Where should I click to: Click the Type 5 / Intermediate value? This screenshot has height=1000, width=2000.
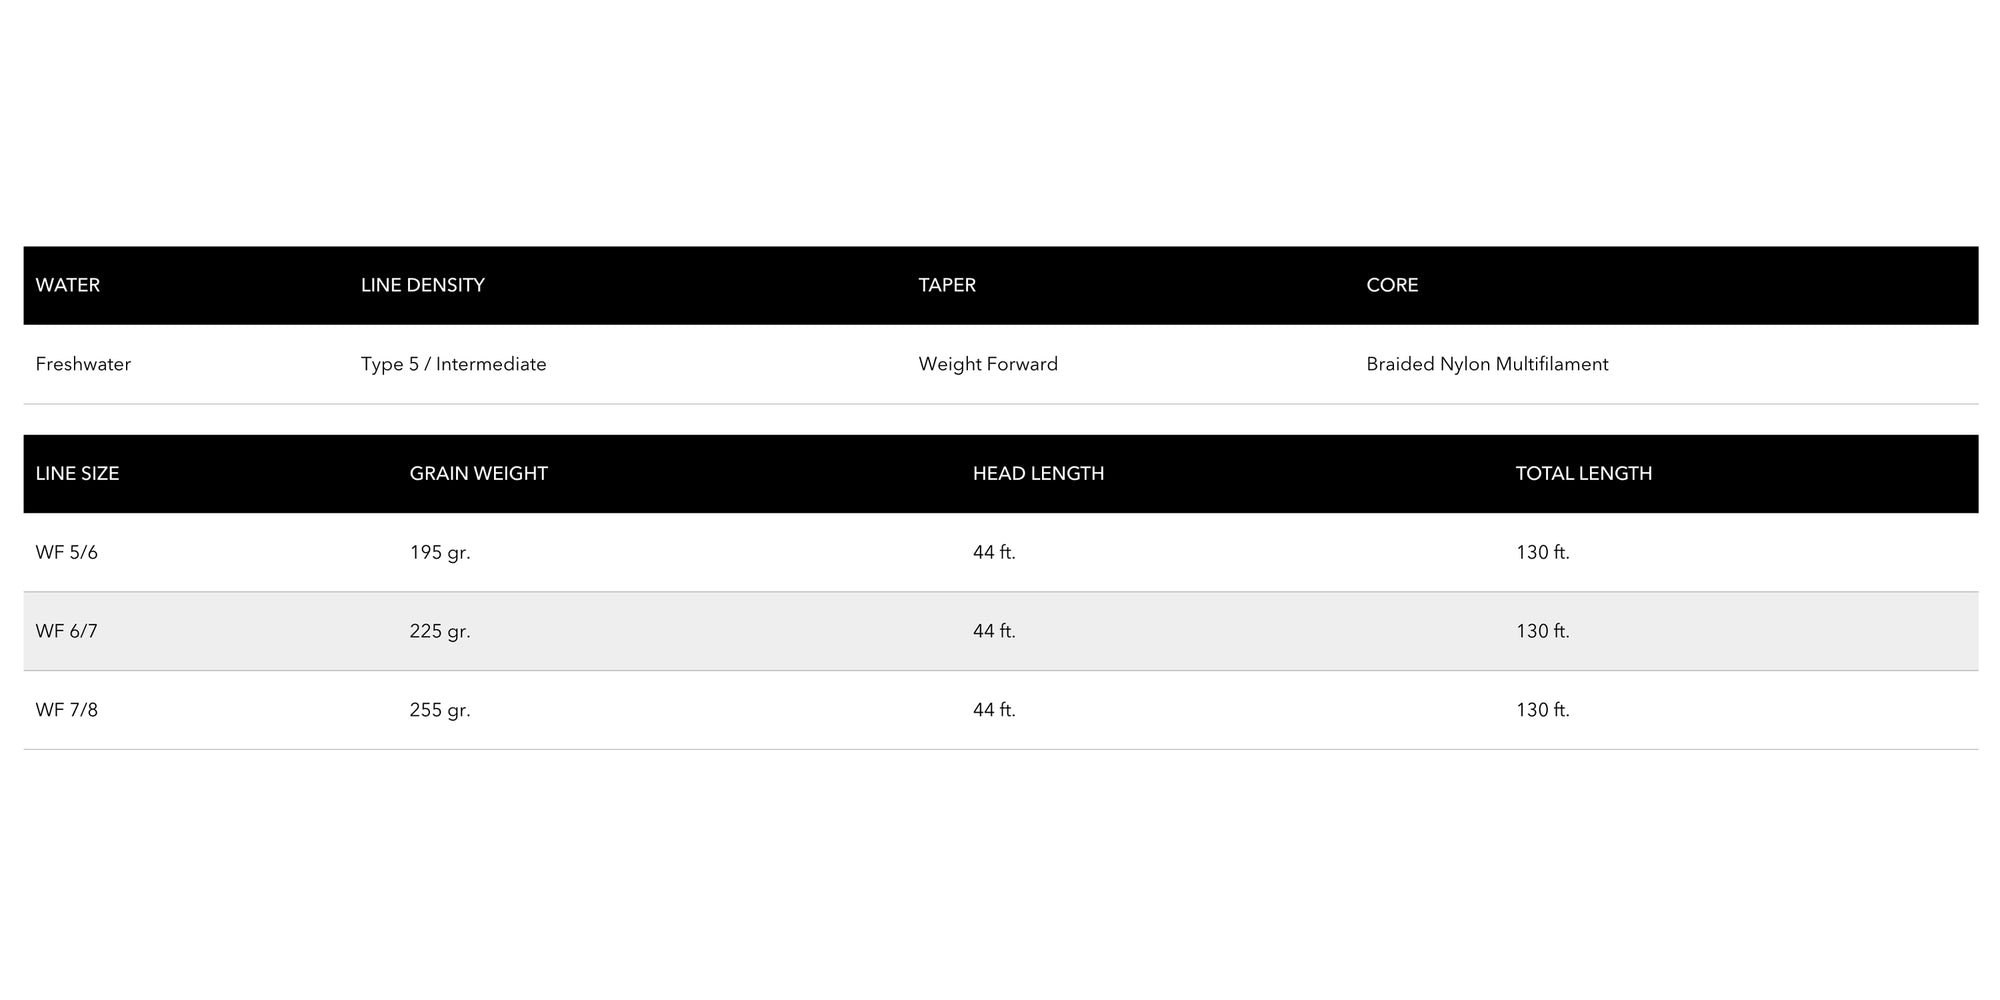(453, 364)
